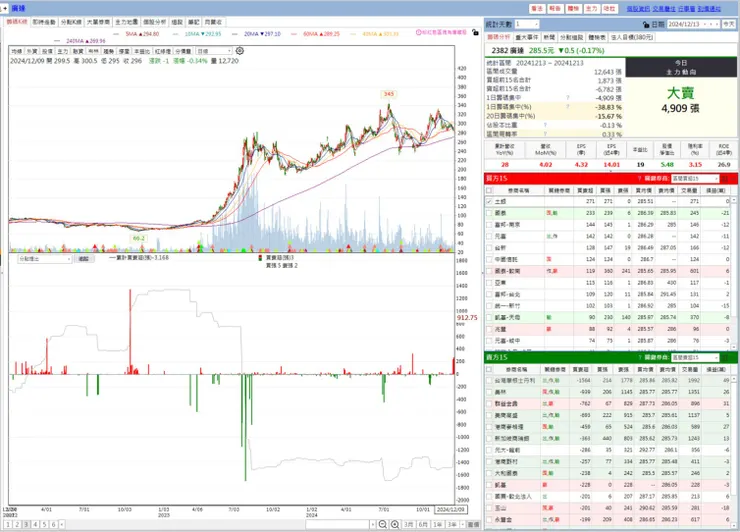Open 新聞 tab in right panel
The image size is (740, 532).
coord(549,37)
